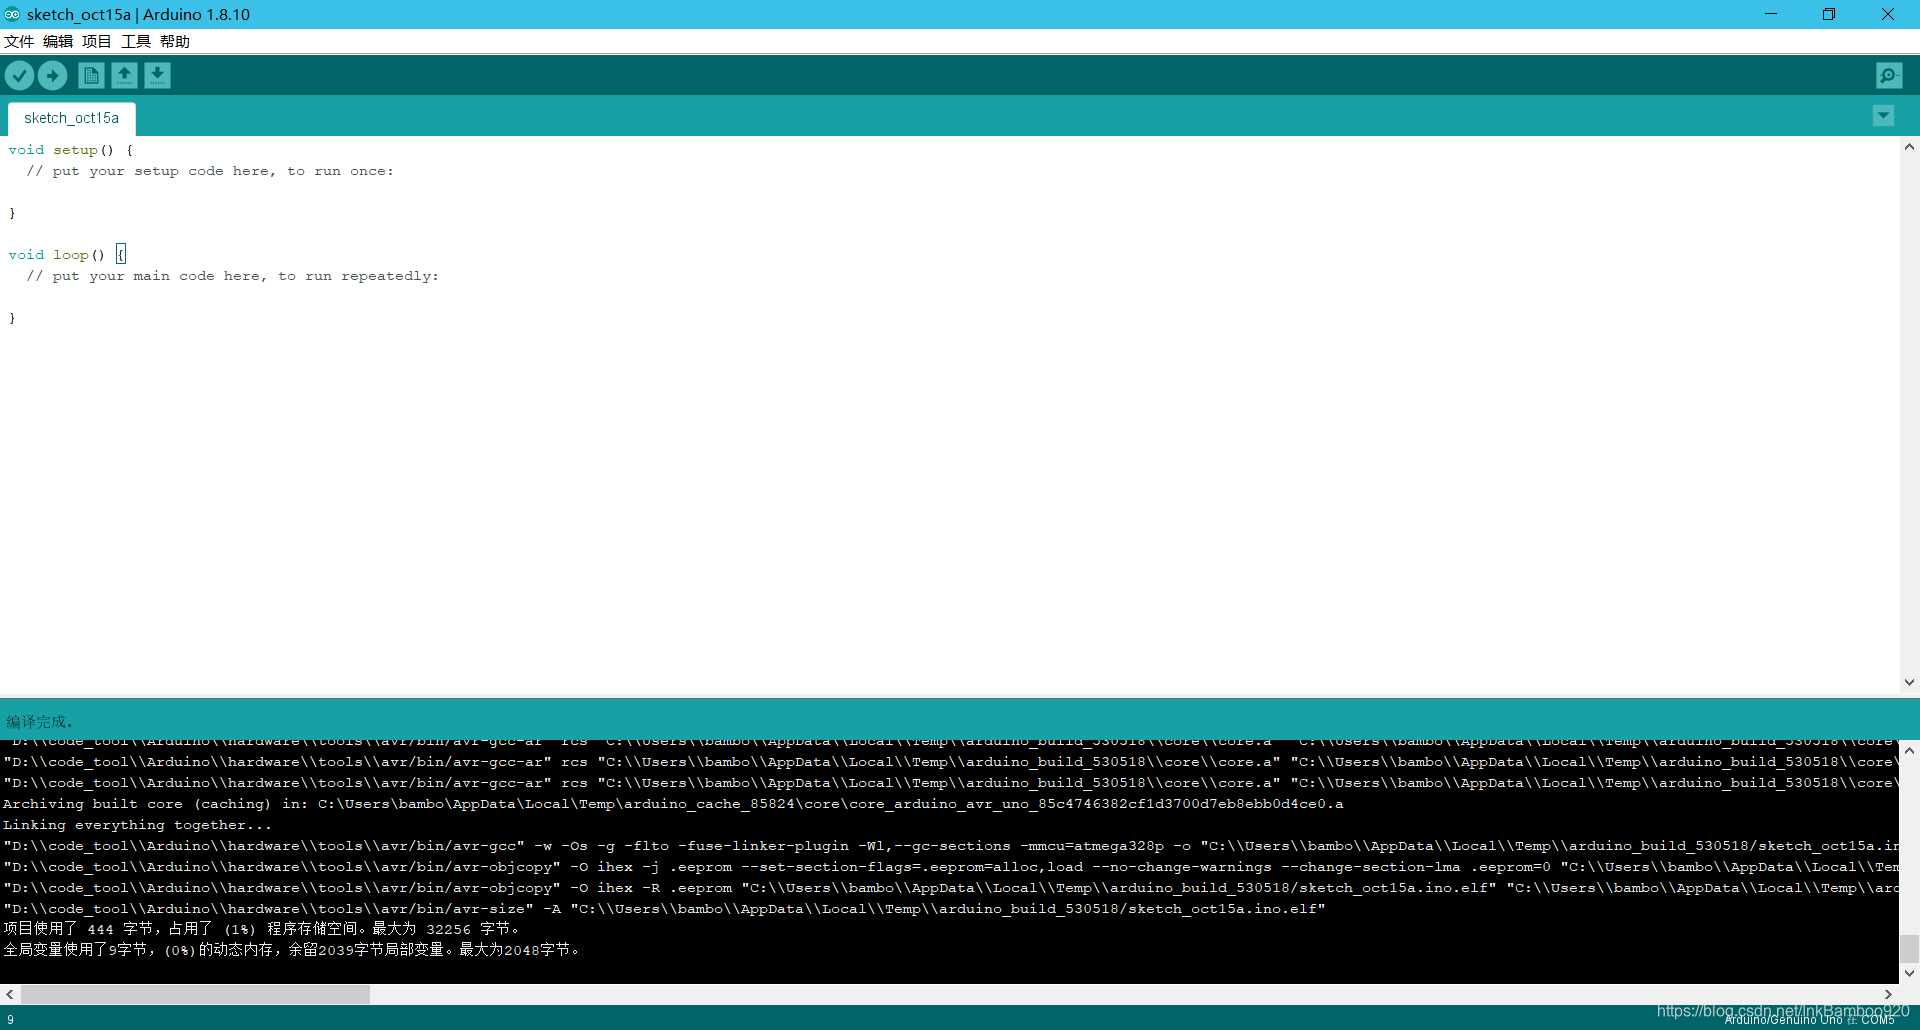Click the 'Archiving built core (caching)' console line

(x=672, y=804)
